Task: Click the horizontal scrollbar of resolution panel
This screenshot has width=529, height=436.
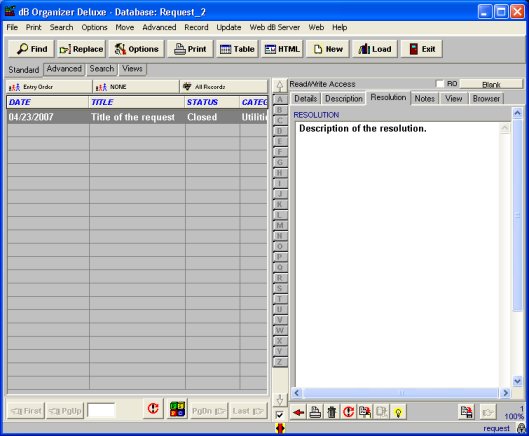Action: click(x=400, y=393)
